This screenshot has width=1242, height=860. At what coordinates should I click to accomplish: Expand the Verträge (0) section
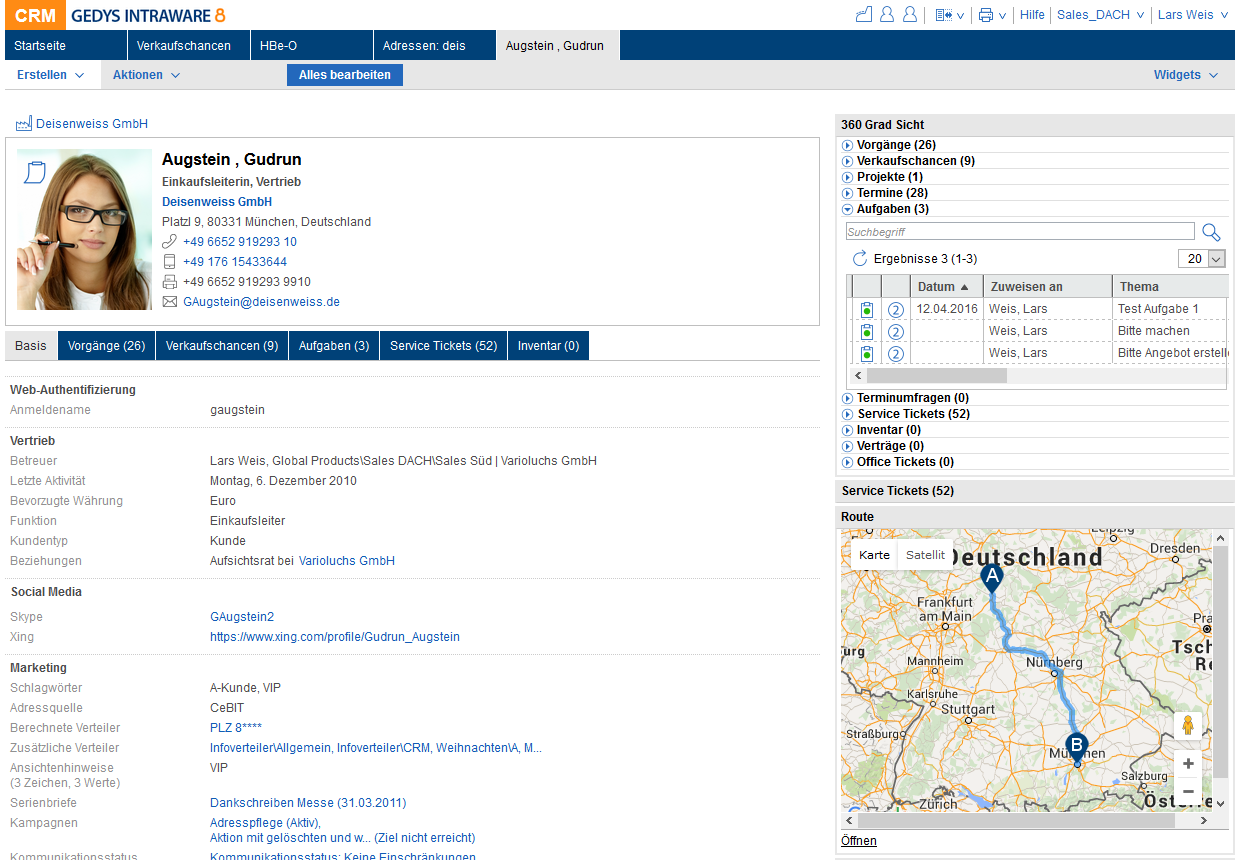(x=848, y=446)
